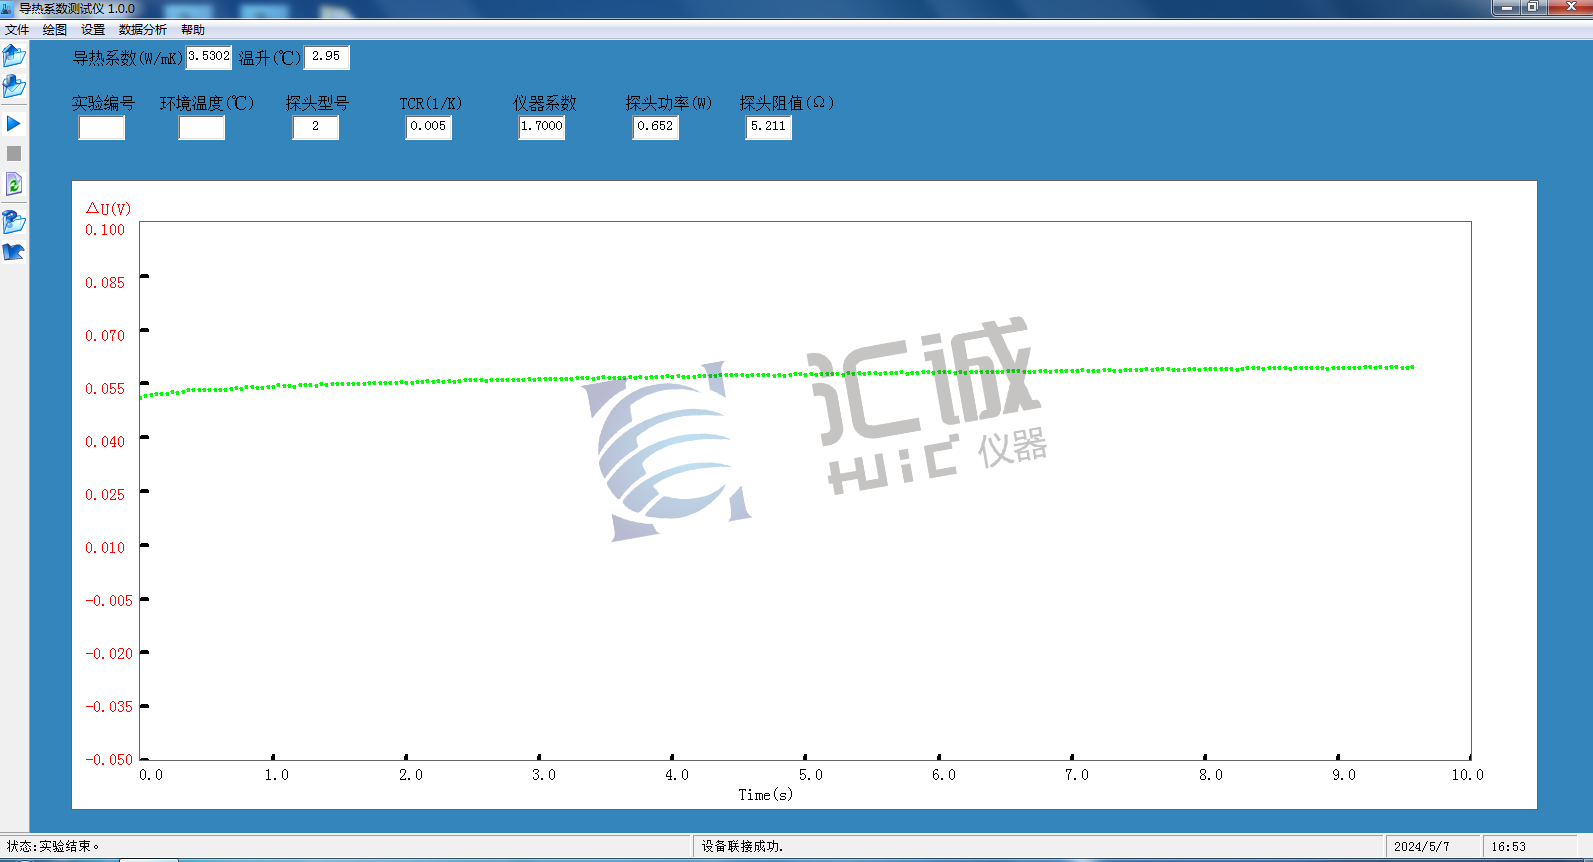Open the 绘图 menu
Screen dimensions: 1593x862
[55, 30]
